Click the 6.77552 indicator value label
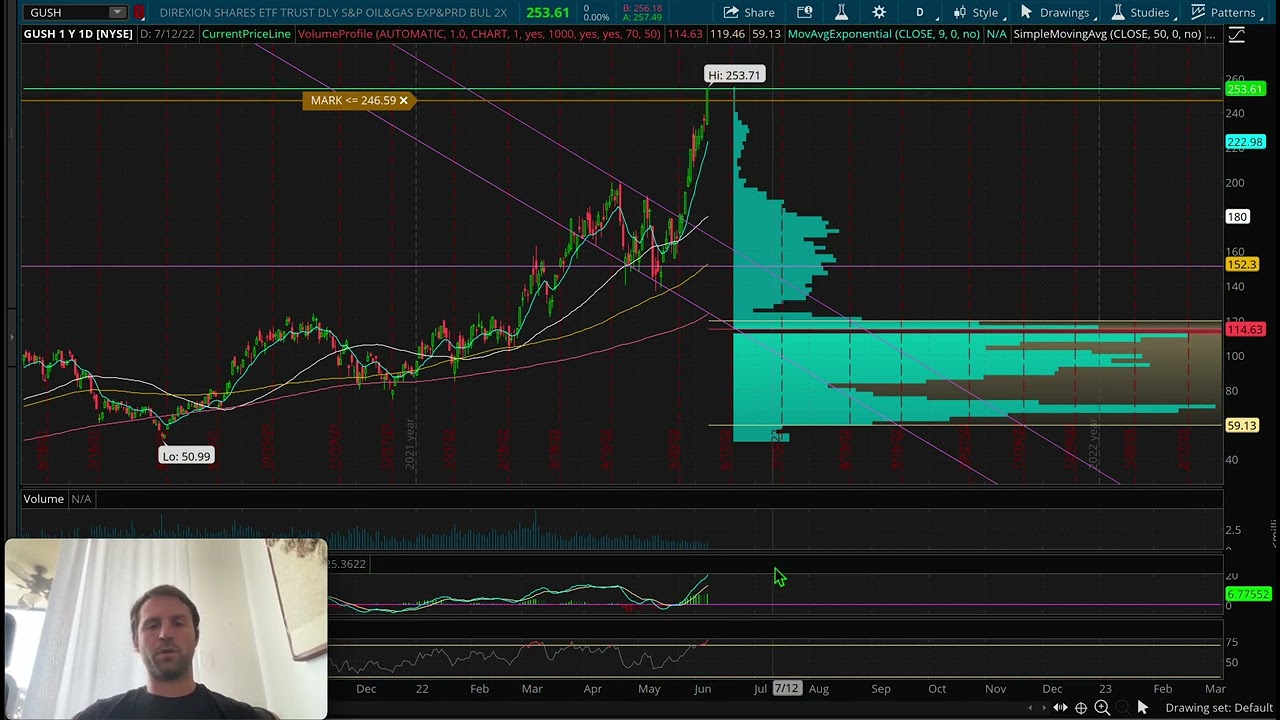This screenshot has width=1280, height=720. tap(1248, 594)
